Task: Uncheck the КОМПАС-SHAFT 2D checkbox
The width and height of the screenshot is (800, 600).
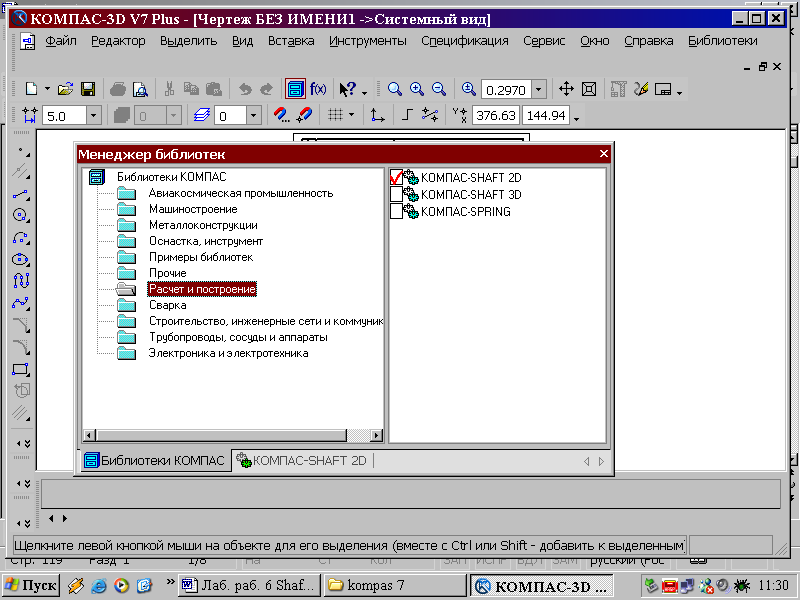Action: 396,178
